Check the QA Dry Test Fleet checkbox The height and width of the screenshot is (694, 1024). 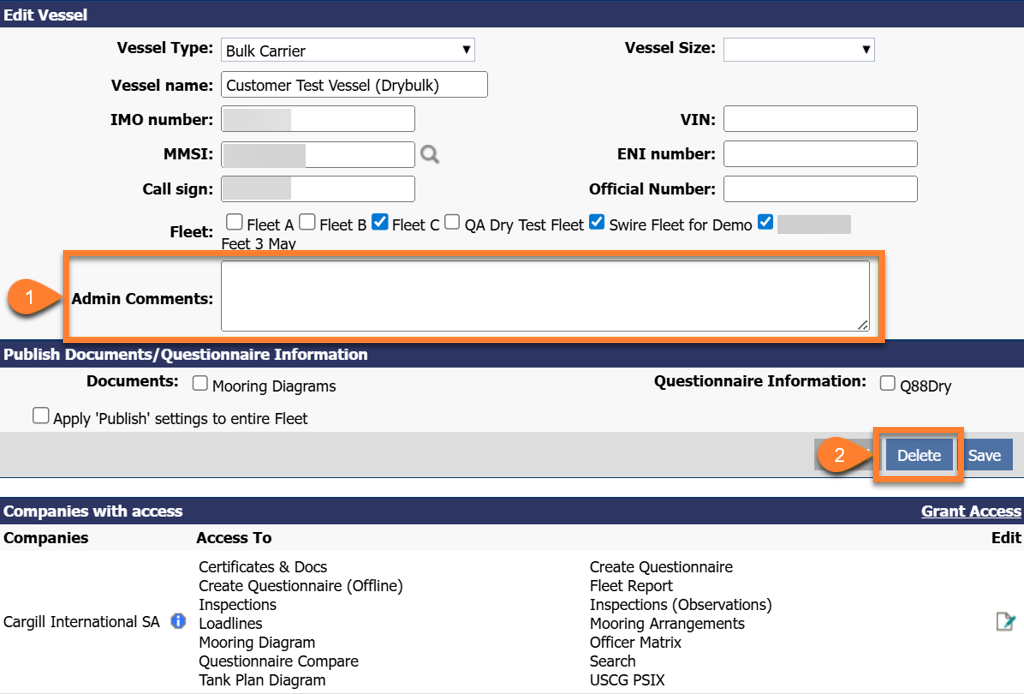(x=452, y=222)
